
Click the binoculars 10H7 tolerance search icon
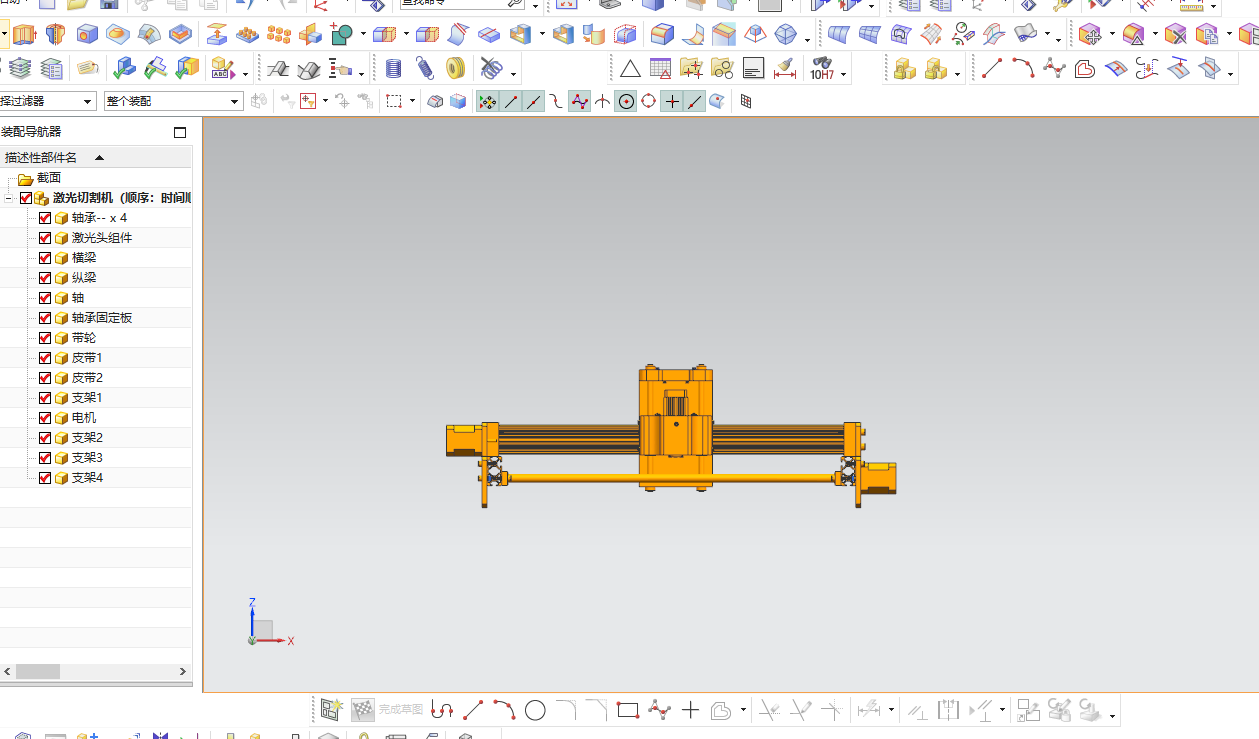tap(822, 69)
